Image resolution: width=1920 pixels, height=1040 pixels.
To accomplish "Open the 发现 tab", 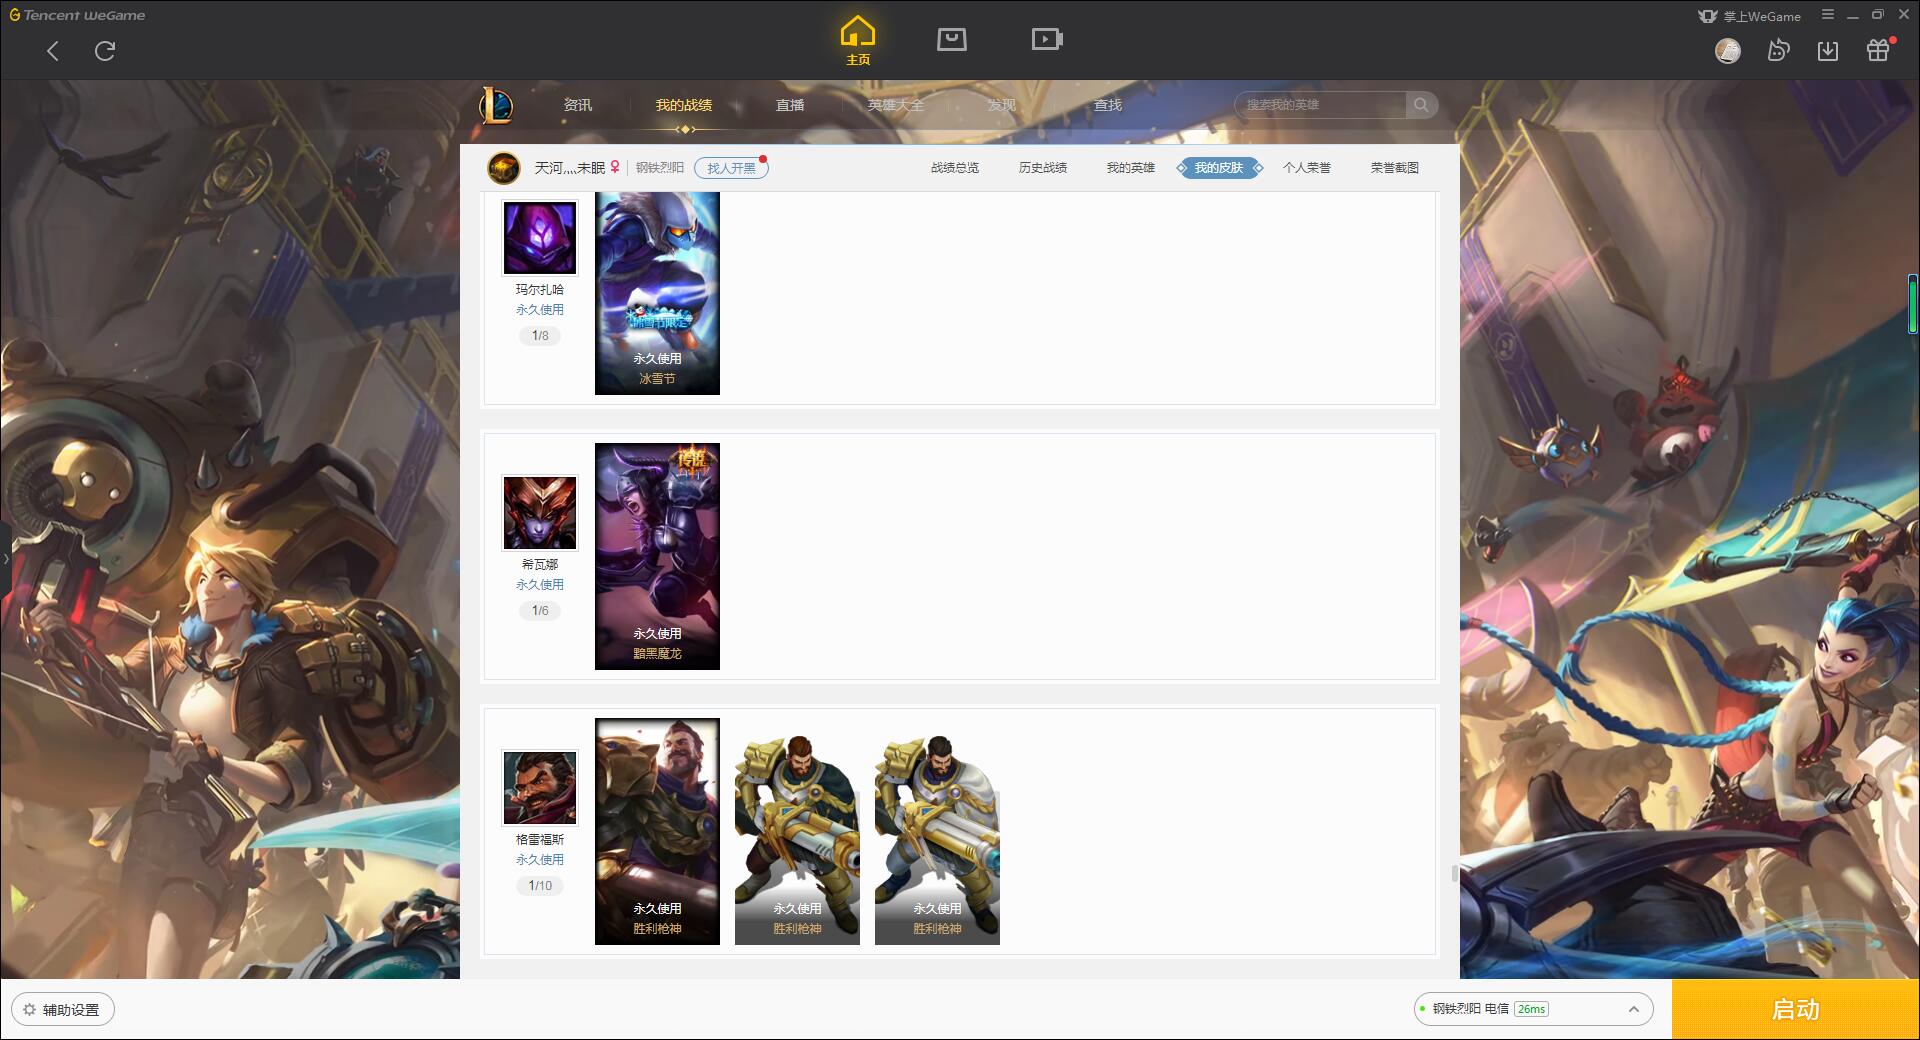I will tap(1002, 105).
